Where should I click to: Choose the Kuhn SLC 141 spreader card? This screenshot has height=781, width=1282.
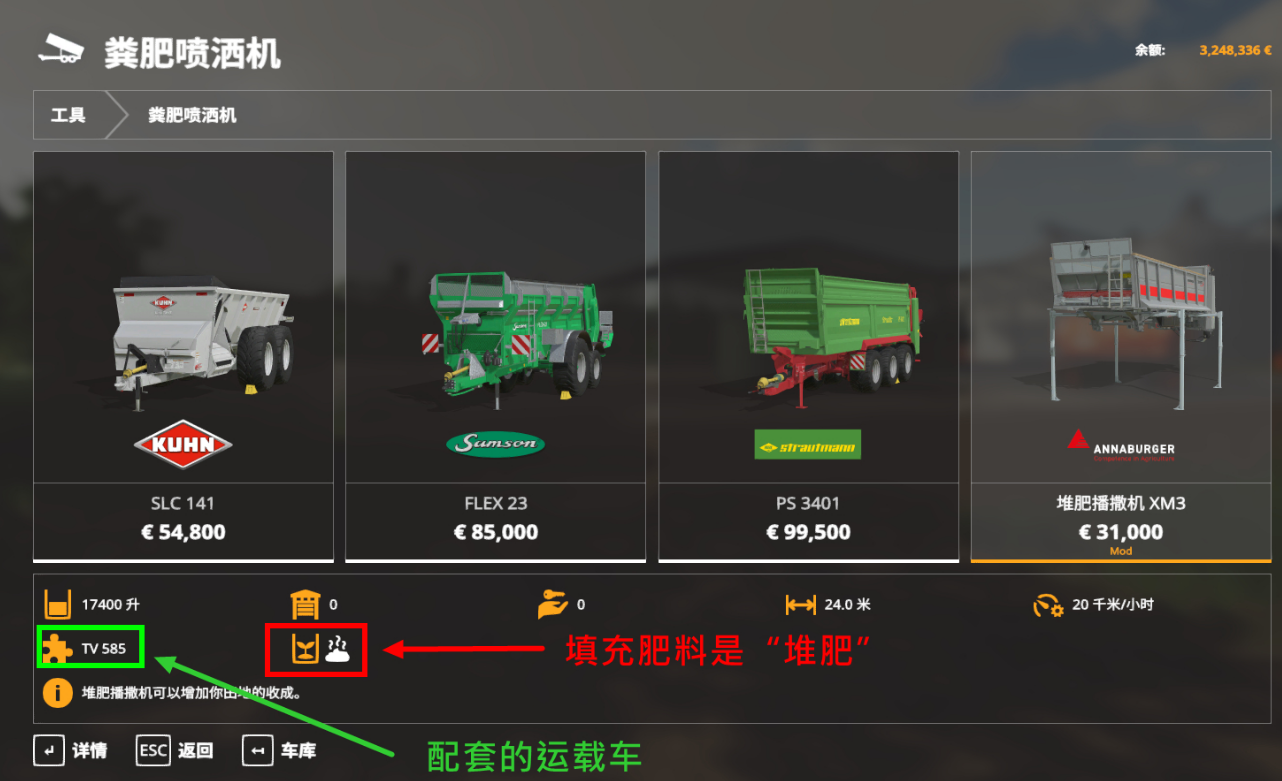click(x=183, y=357)
